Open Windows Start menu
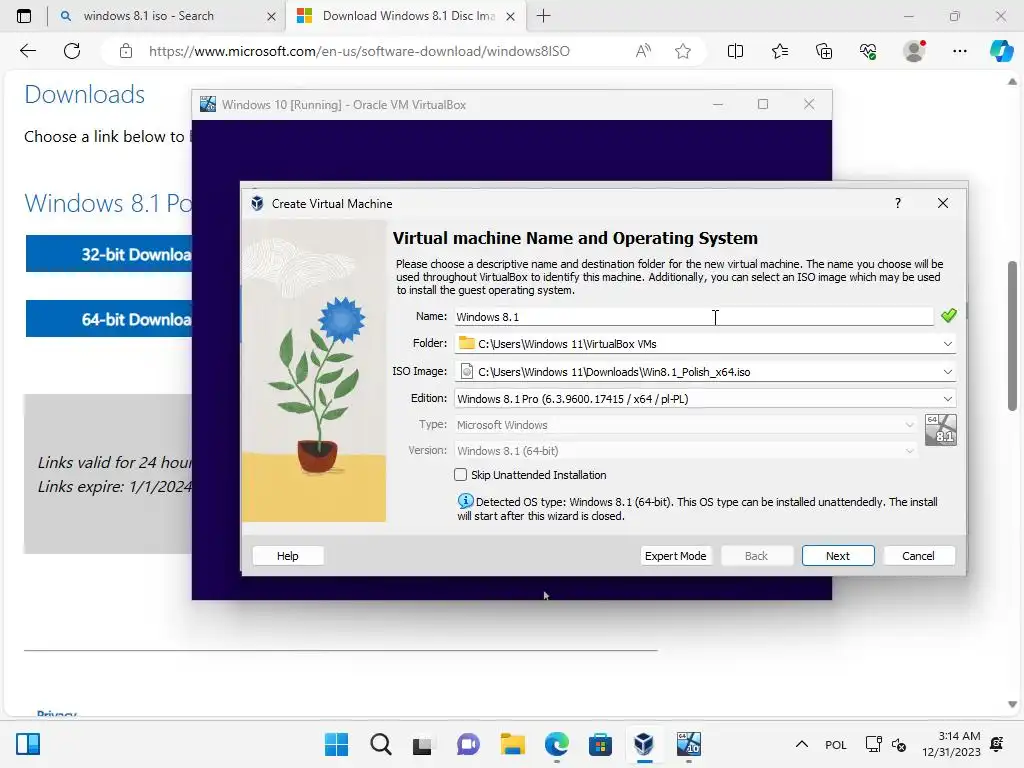This screenshot has height=768, width=1024. coord(336,744)
